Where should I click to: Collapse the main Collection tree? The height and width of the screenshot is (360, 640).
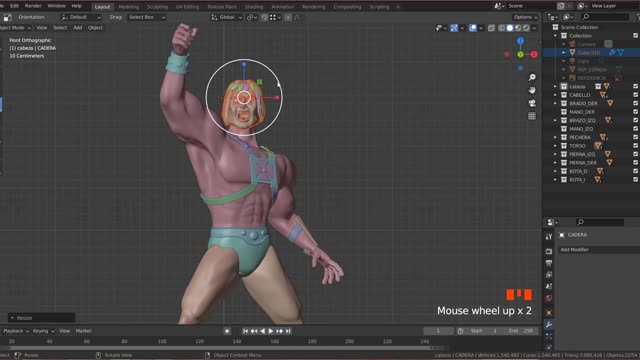click(x=555, y=36)
